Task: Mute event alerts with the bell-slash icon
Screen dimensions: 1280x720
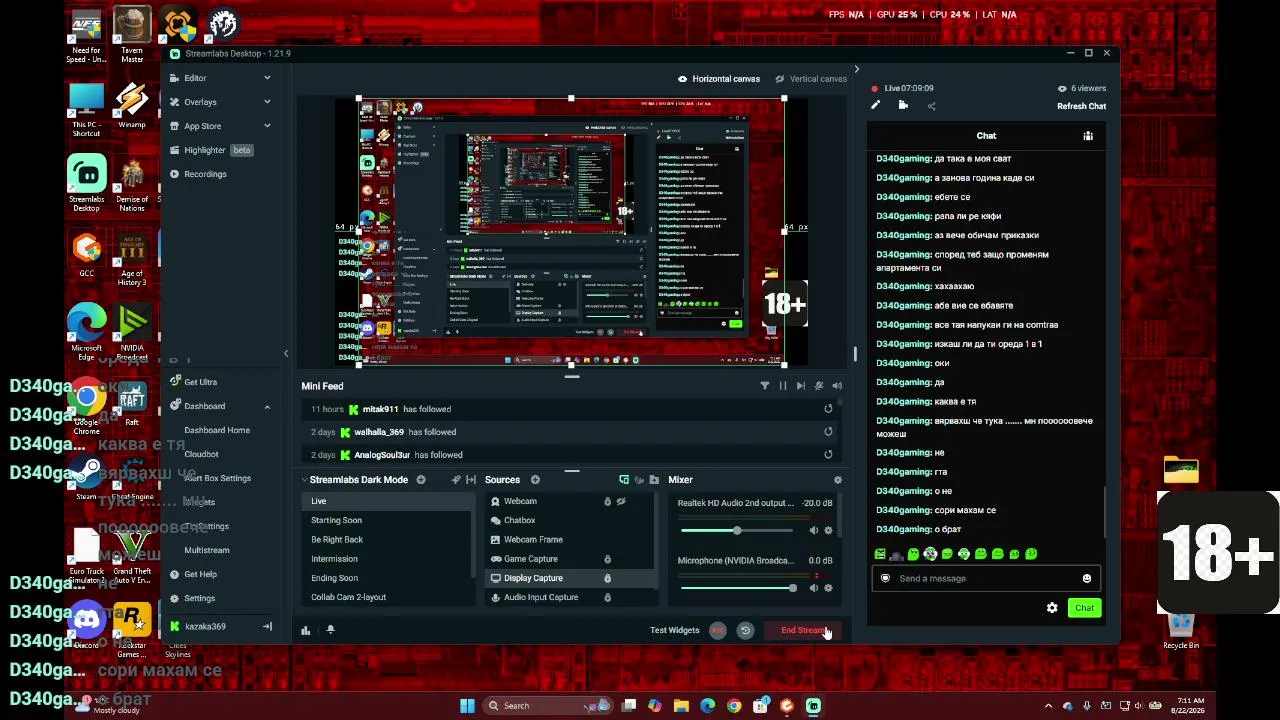Action: [819, 386]
